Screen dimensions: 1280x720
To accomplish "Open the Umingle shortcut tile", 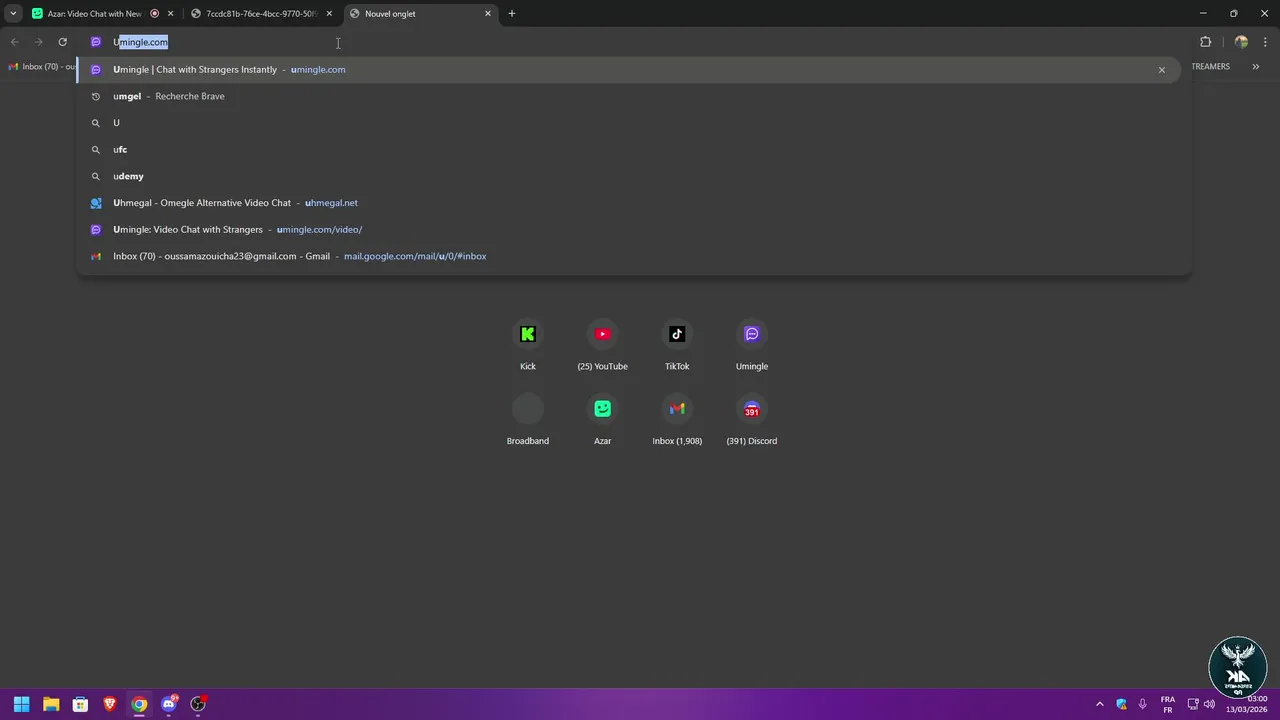I will point(752,344).
